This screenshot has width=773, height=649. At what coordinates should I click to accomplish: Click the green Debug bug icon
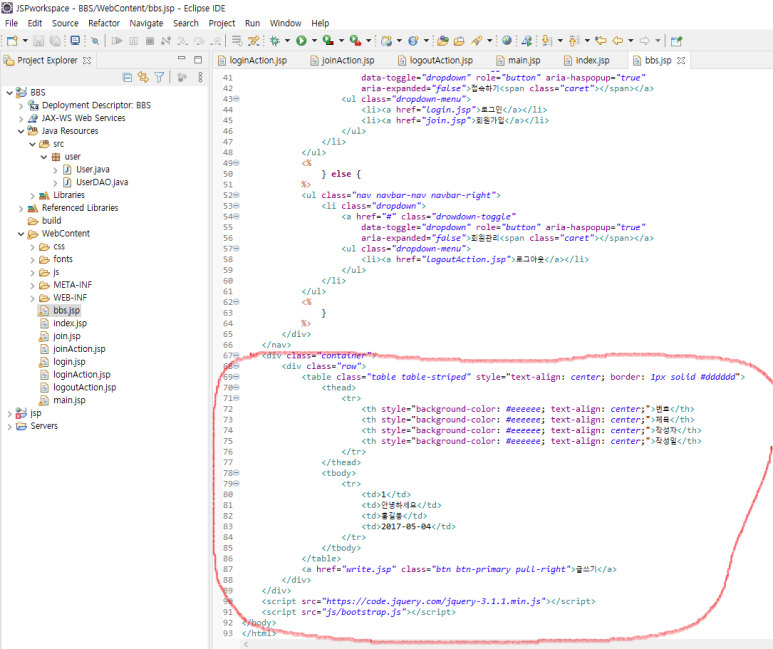[x=275, y=41]
